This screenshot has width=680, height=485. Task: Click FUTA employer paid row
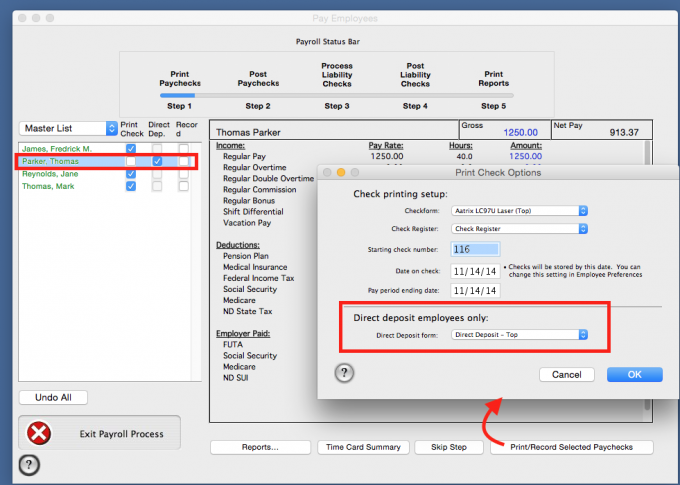233,344
